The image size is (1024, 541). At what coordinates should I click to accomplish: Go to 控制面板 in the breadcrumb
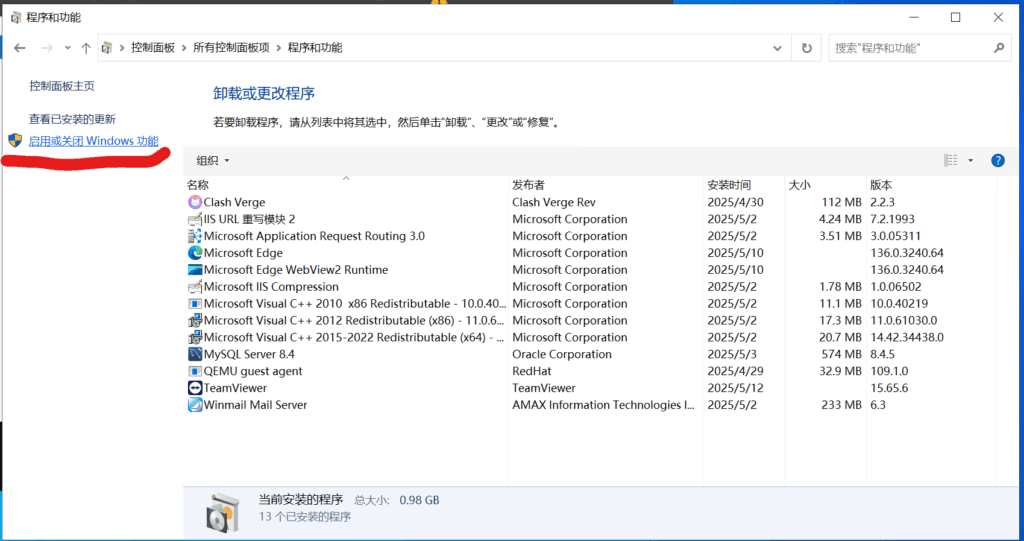pos(153,48)
